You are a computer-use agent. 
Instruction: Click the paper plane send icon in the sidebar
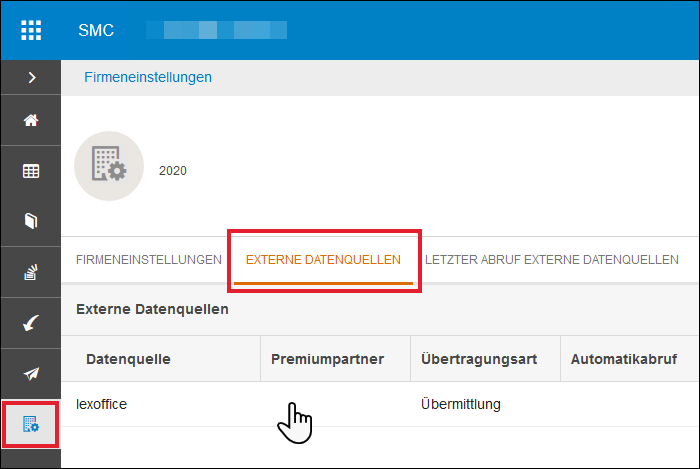click(31, 374)
